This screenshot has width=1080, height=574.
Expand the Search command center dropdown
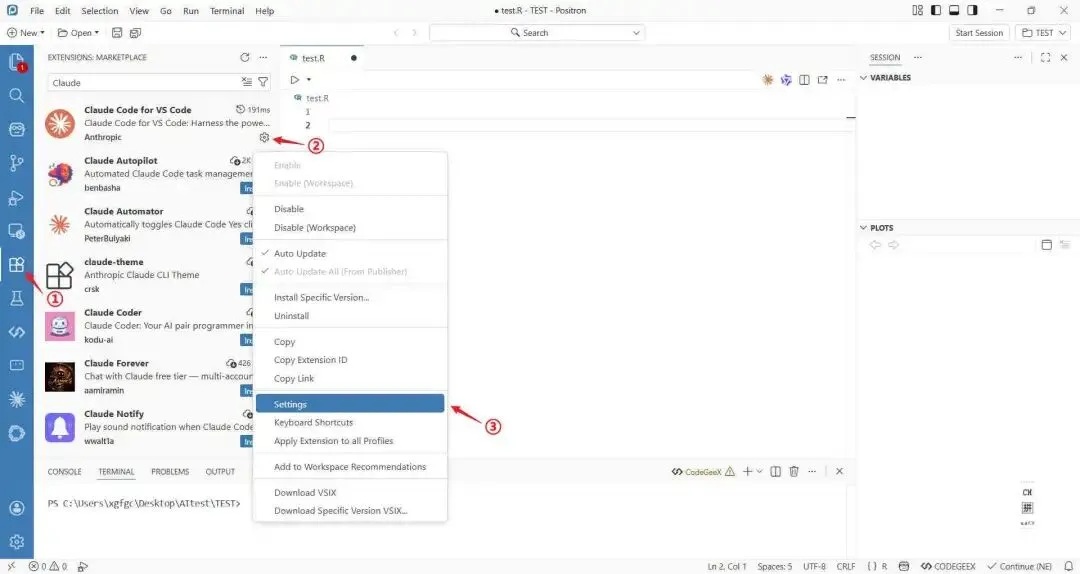pyautogui.click(x=636, y=32)
